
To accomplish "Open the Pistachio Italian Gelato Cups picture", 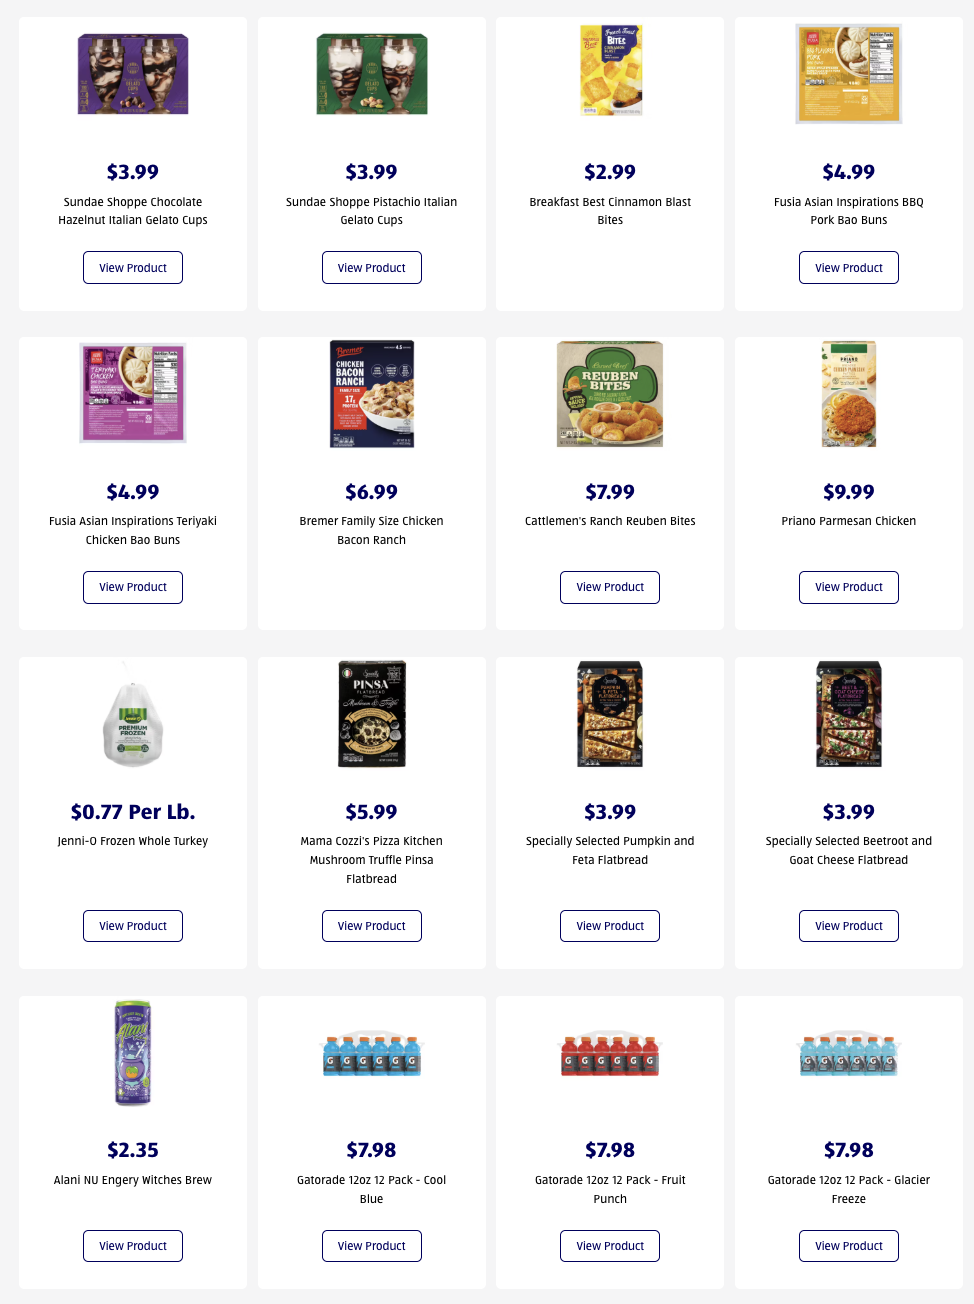I will (x=372, y=74).
